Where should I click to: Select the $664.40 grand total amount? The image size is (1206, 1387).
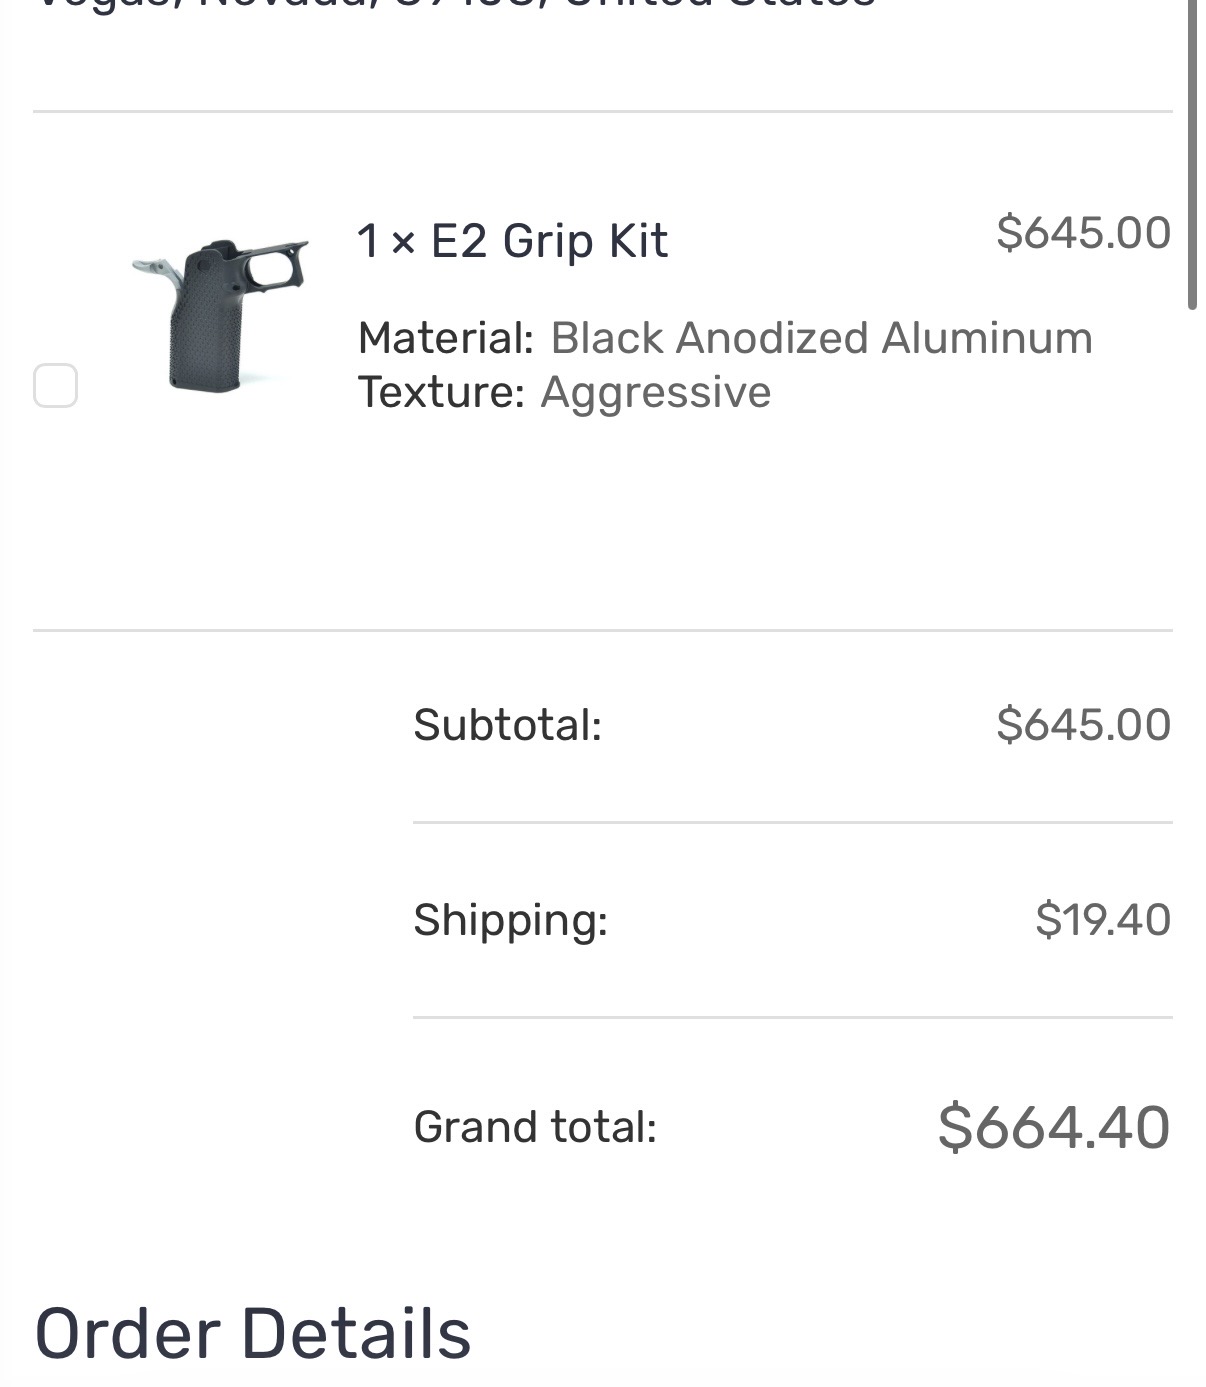click(1054, 1127)
